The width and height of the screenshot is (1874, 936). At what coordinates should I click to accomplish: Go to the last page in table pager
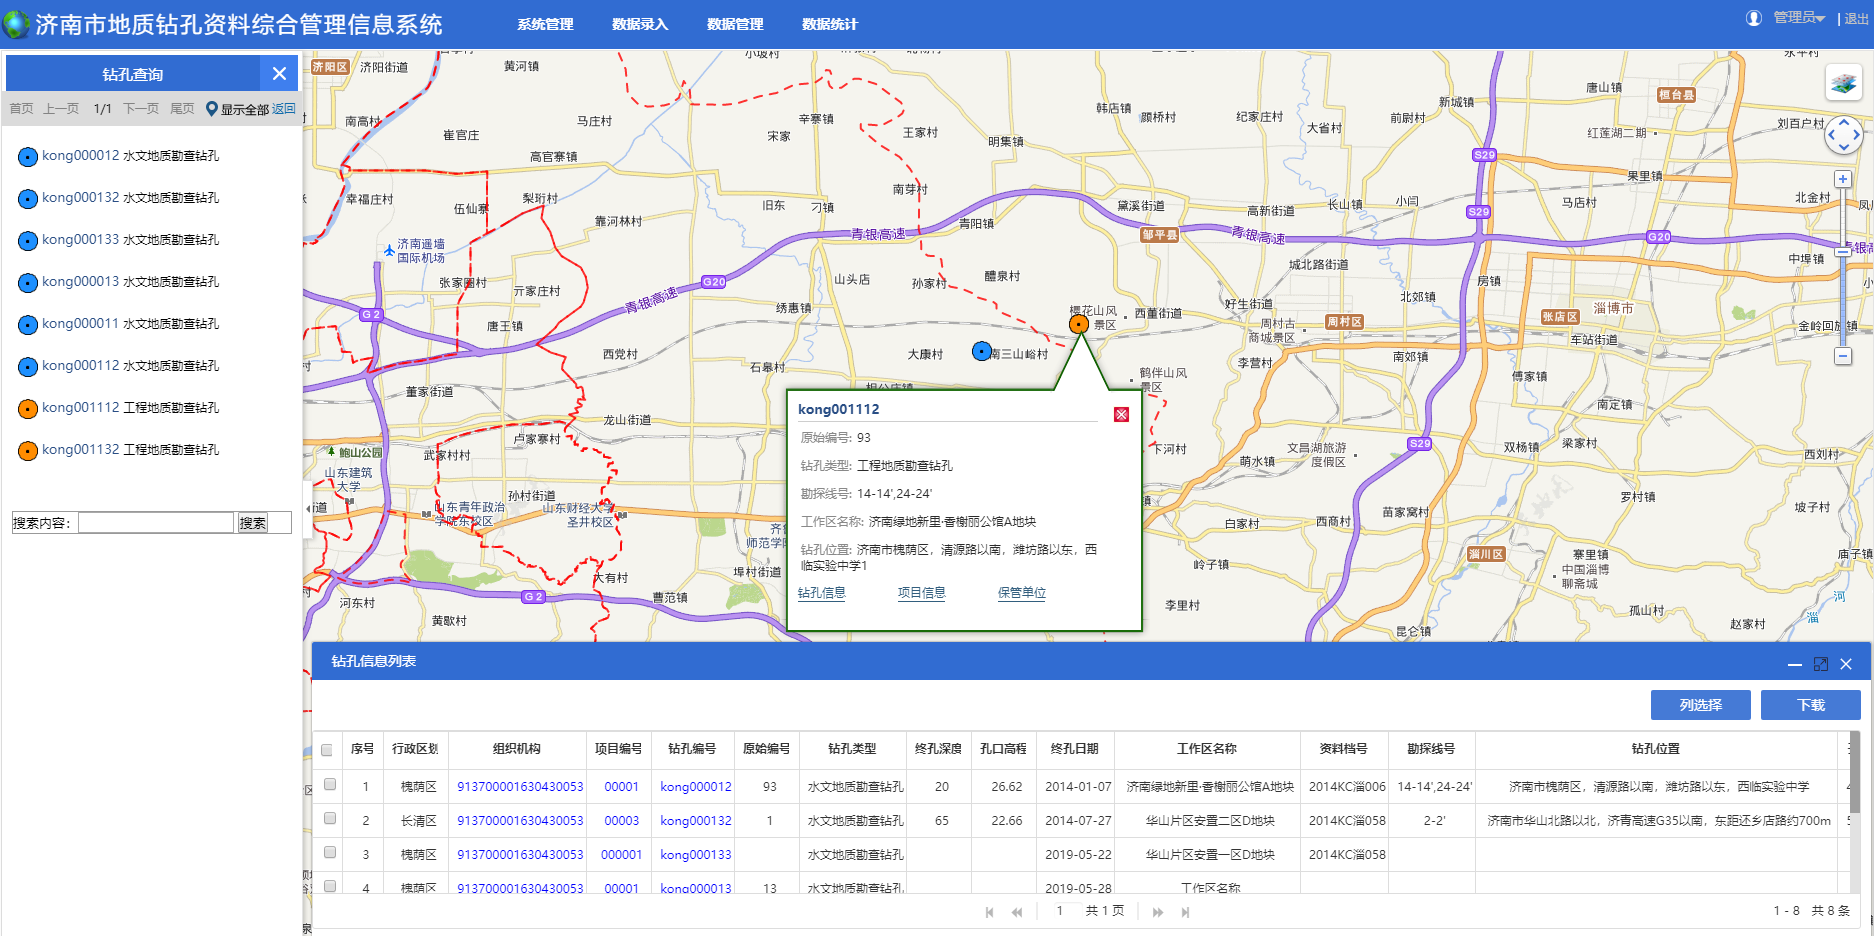1185,911
